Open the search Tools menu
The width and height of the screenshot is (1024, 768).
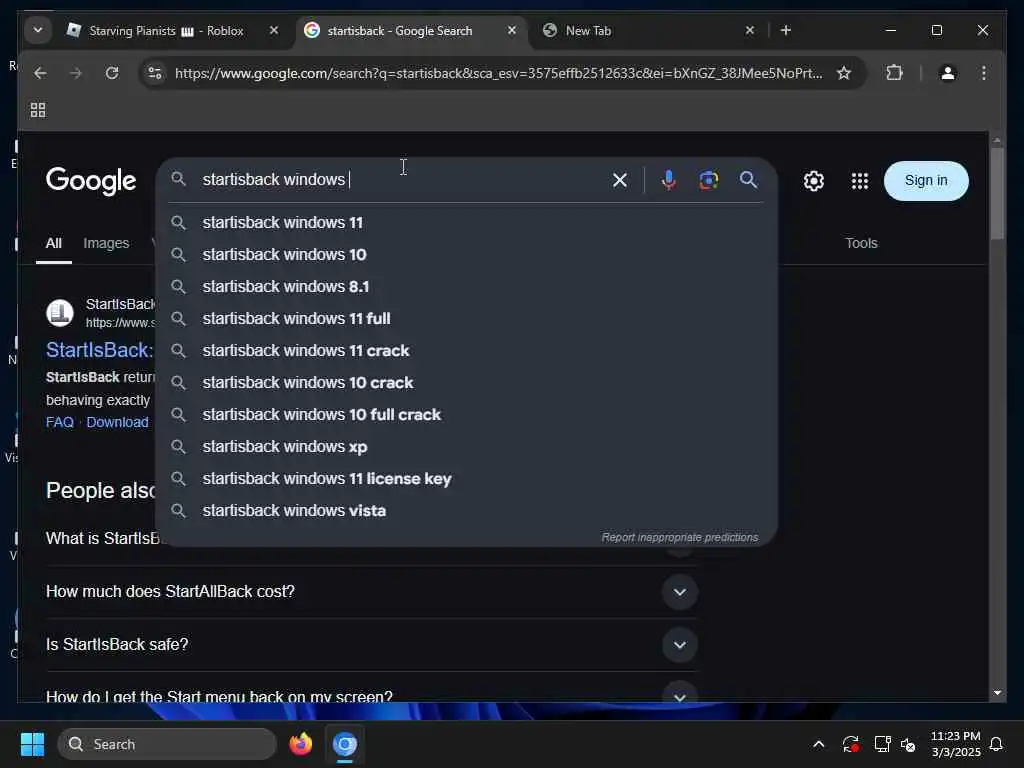(861, 243)
